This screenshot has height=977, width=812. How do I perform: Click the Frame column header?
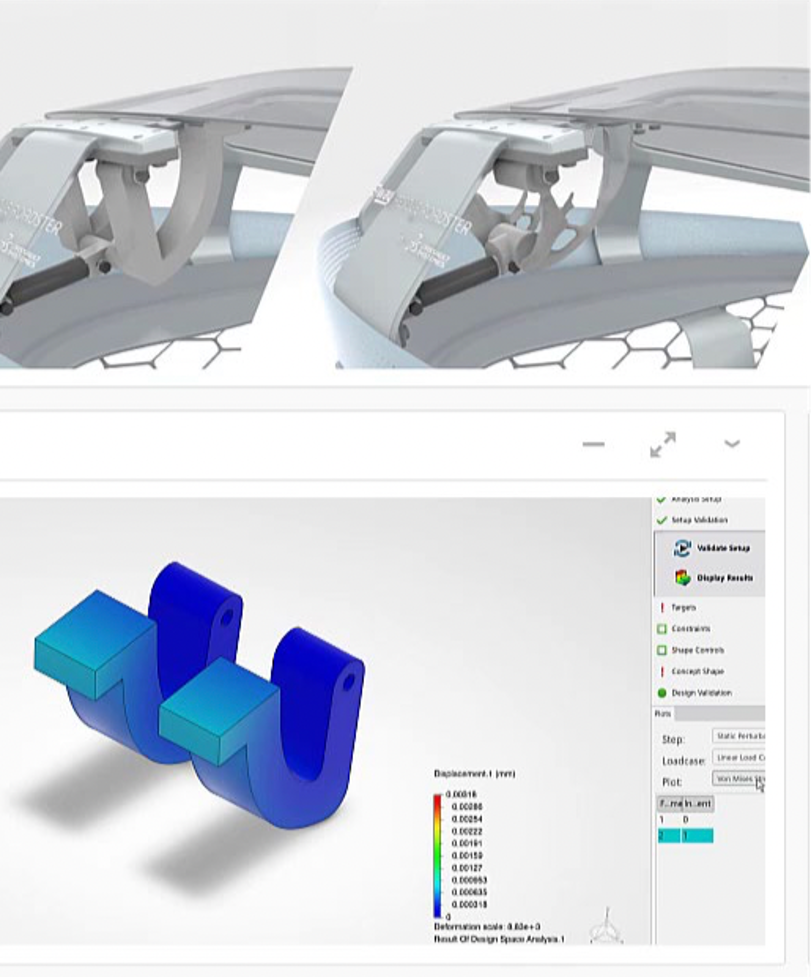(x=671, y=804)
